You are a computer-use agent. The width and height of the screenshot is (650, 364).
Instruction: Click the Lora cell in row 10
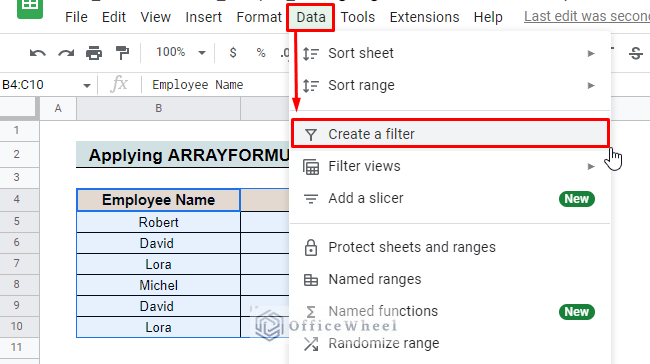(x=158, y=328)
